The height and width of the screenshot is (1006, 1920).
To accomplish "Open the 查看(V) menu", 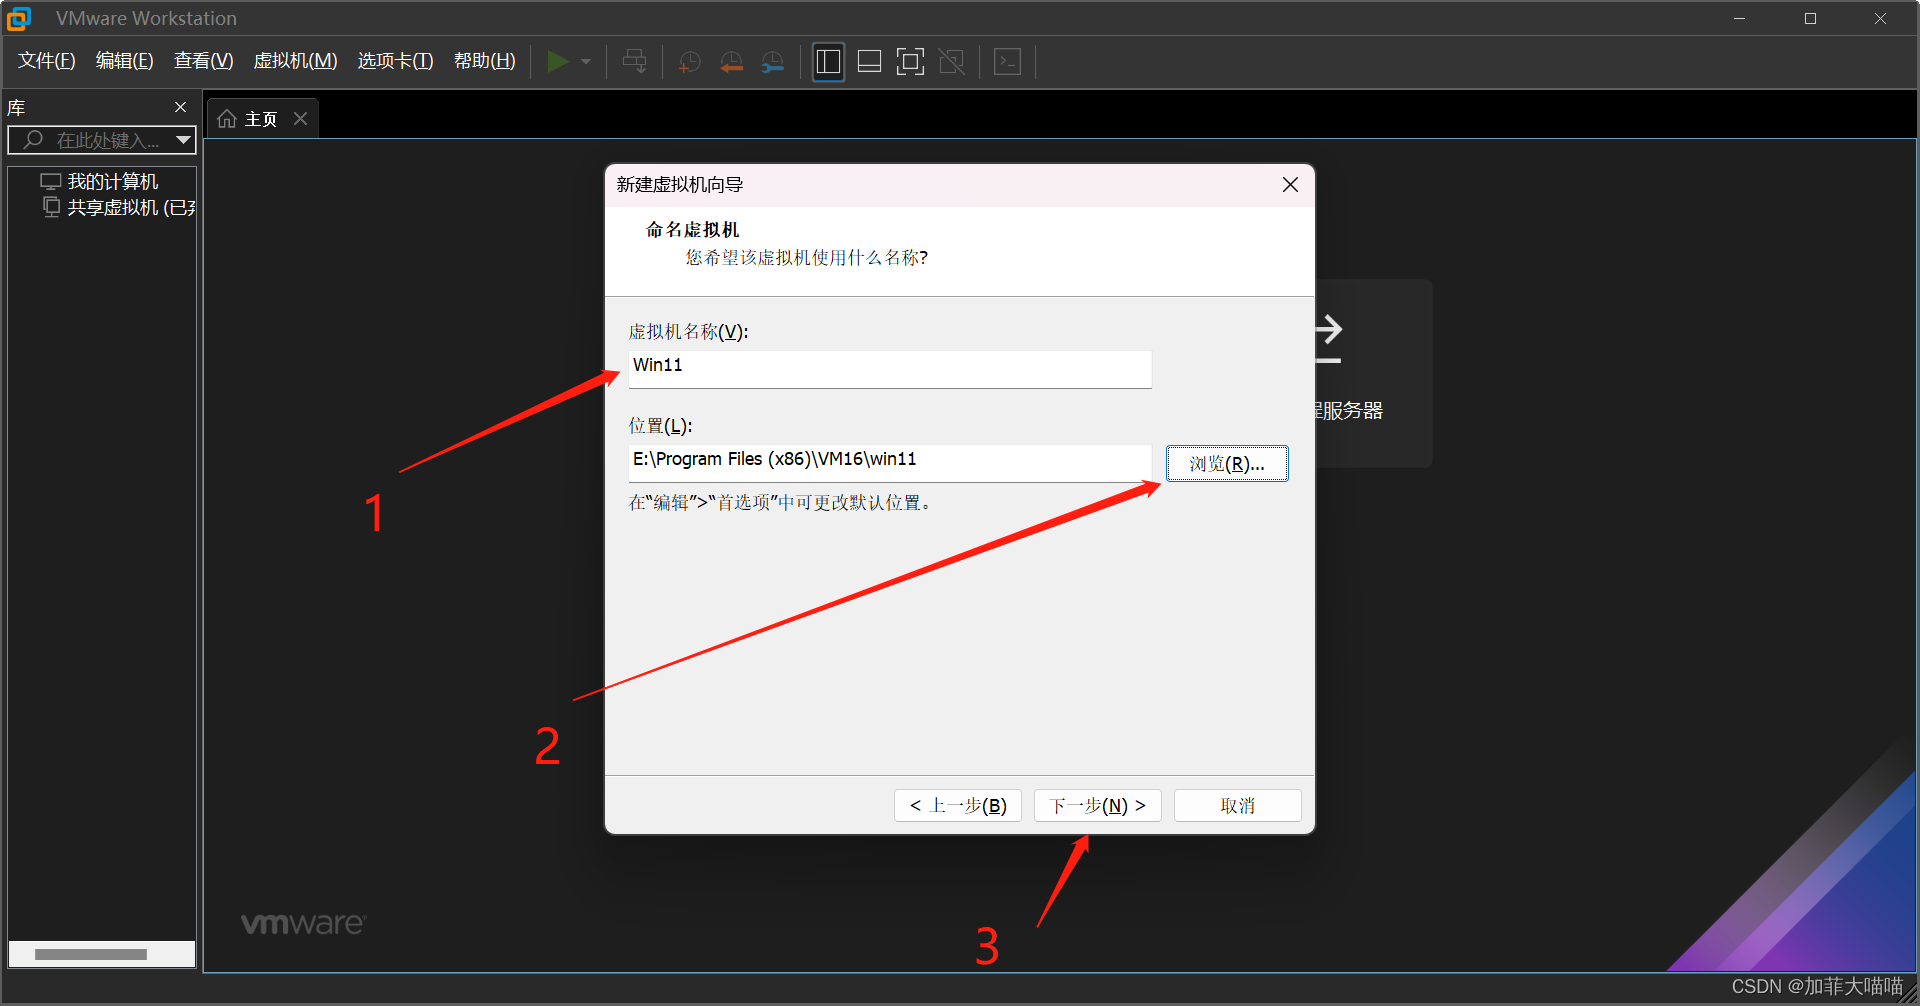I will click(203, 61).
